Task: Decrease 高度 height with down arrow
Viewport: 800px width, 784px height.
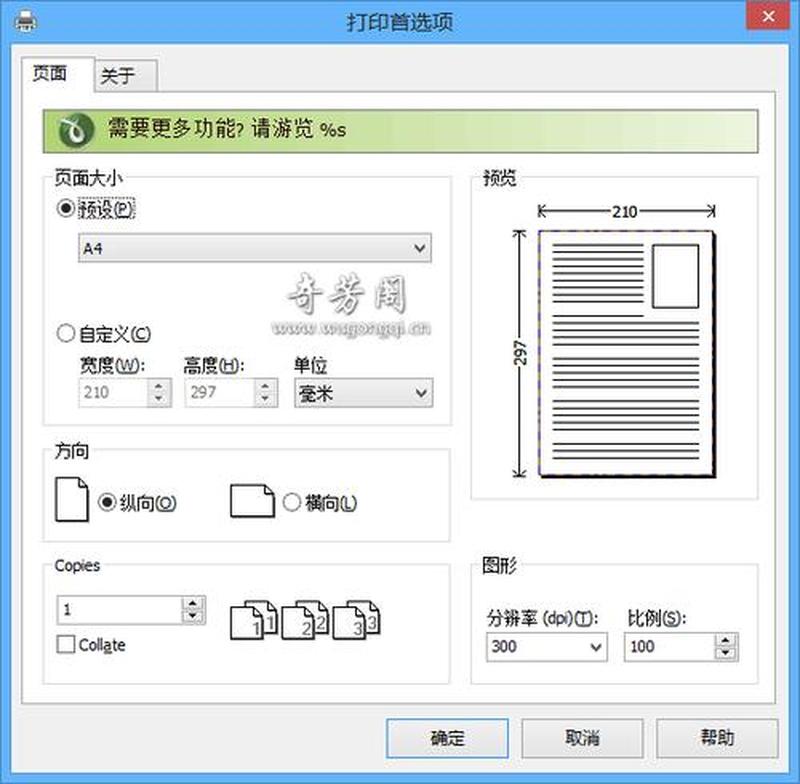Action: point(265,399)
